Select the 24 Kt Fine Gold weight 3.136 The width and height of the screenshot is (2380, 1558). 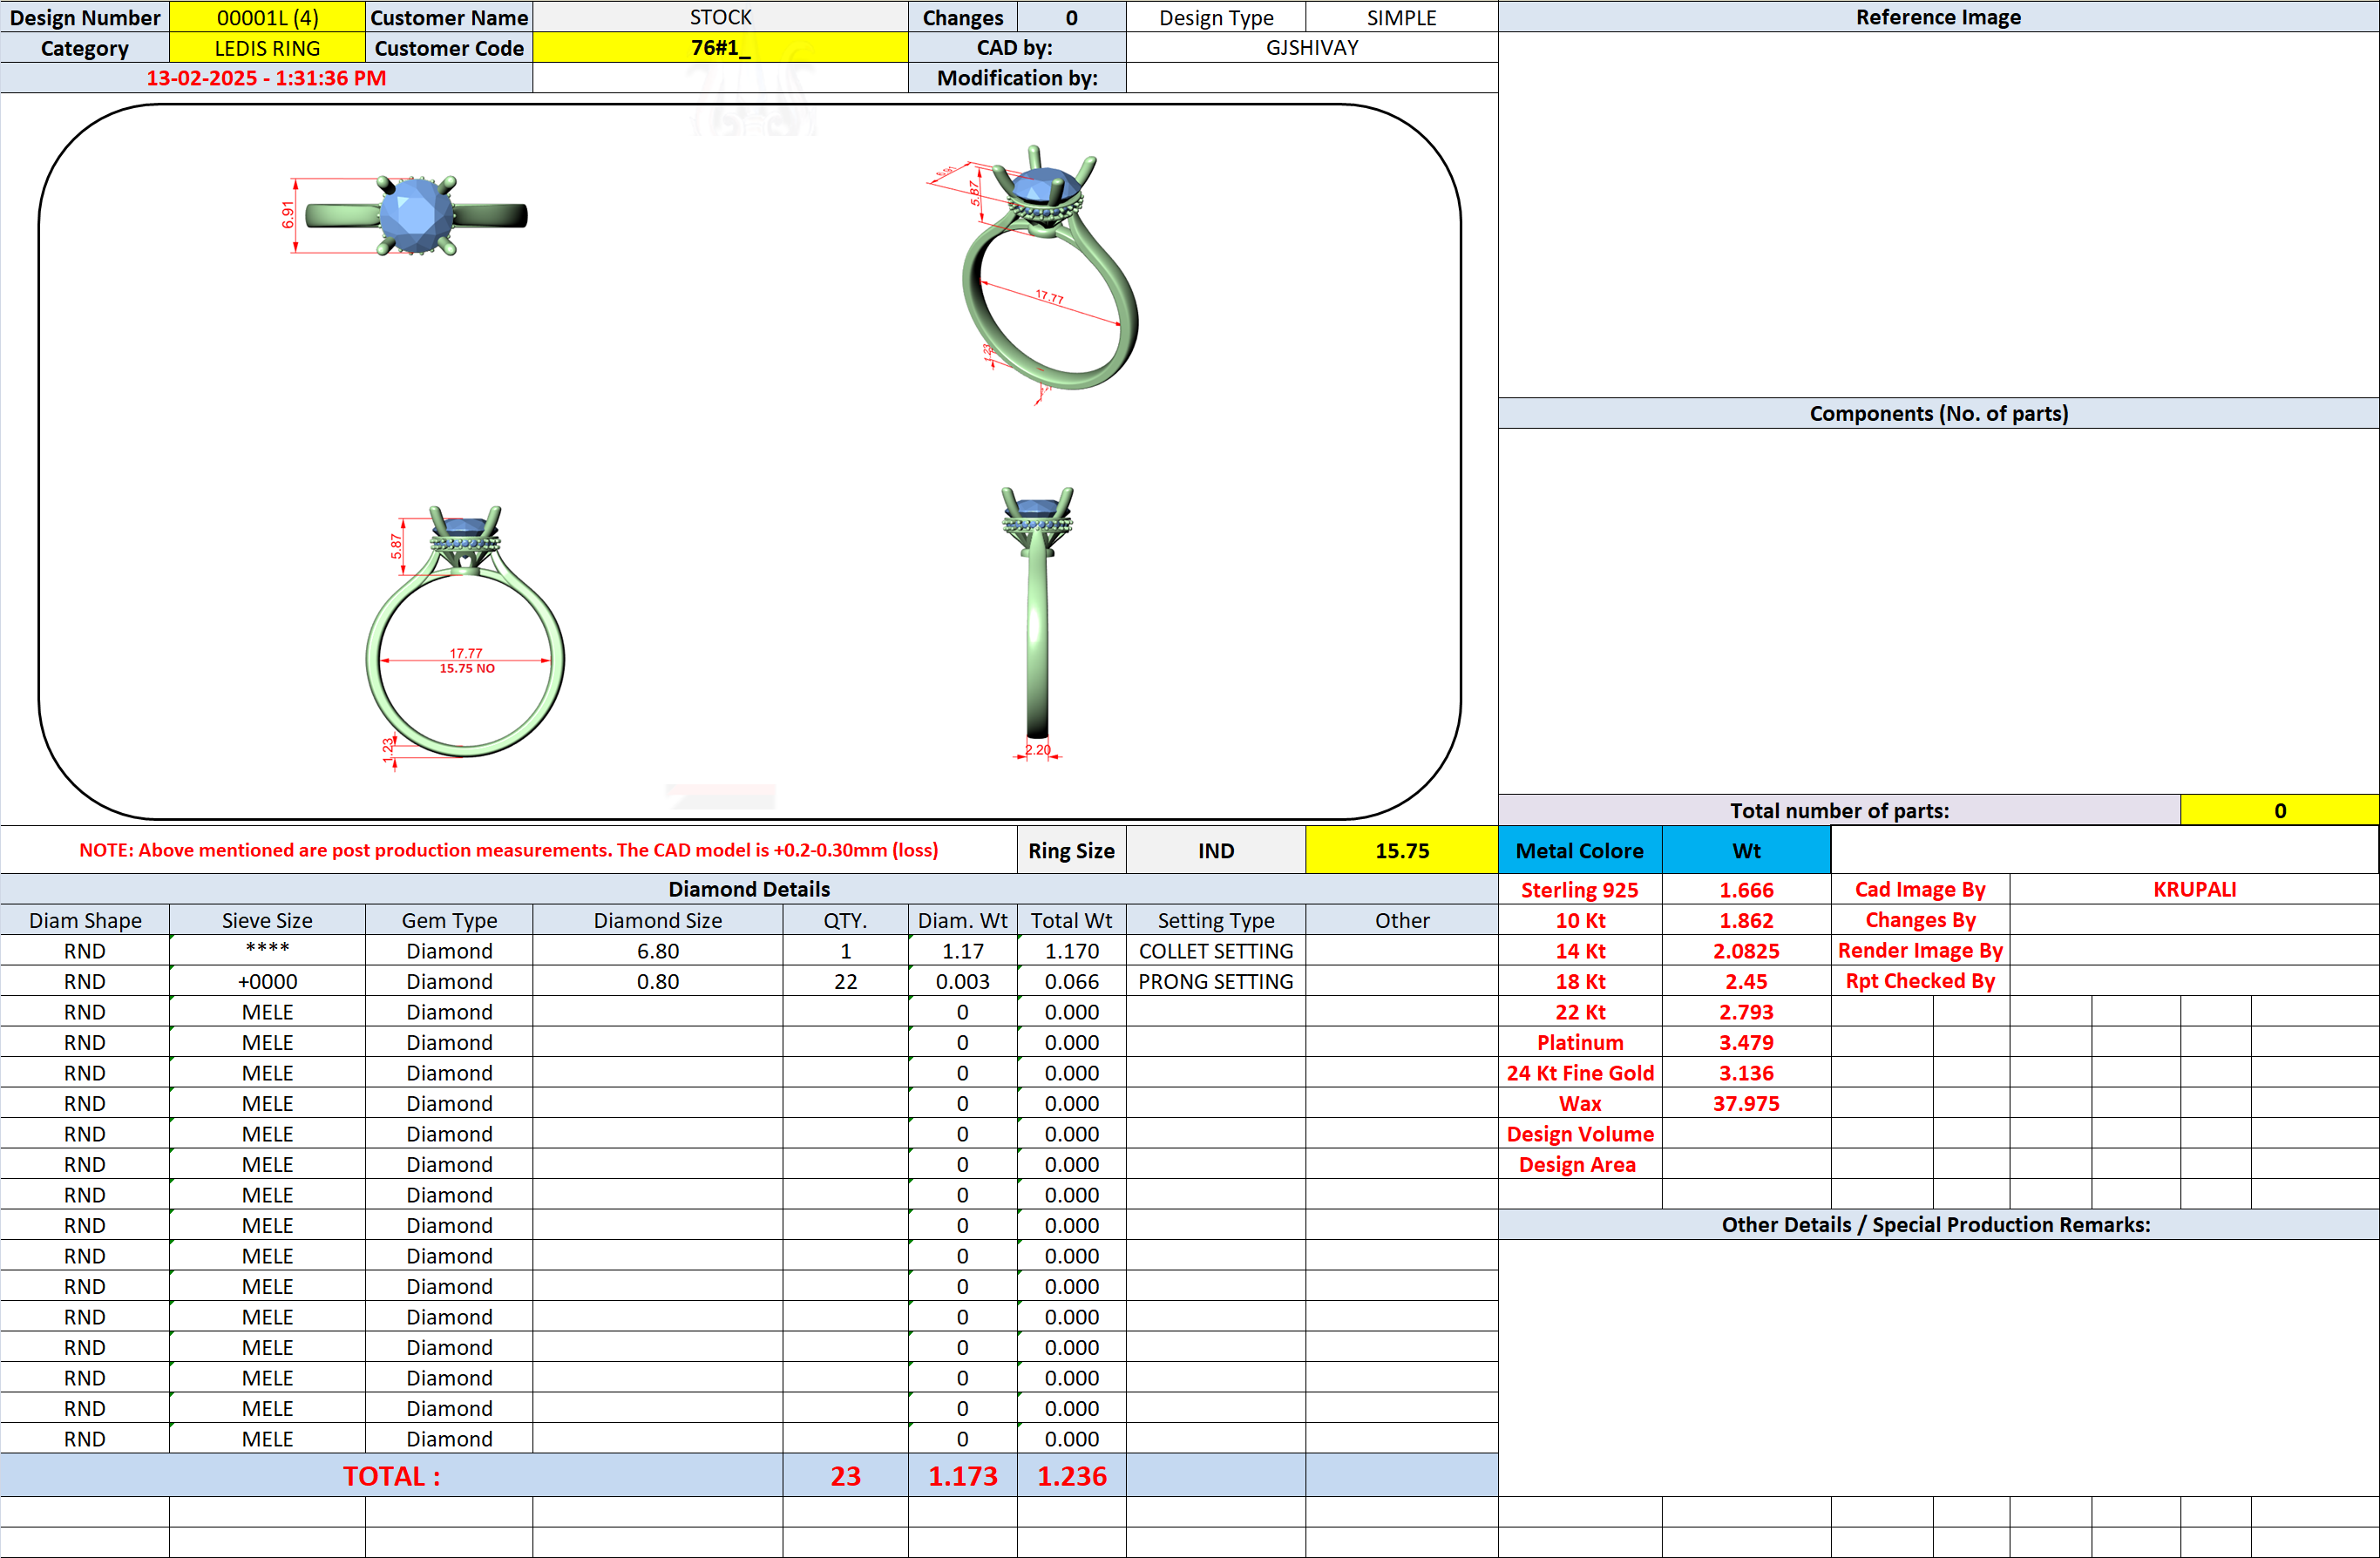click(1746, 1072)
